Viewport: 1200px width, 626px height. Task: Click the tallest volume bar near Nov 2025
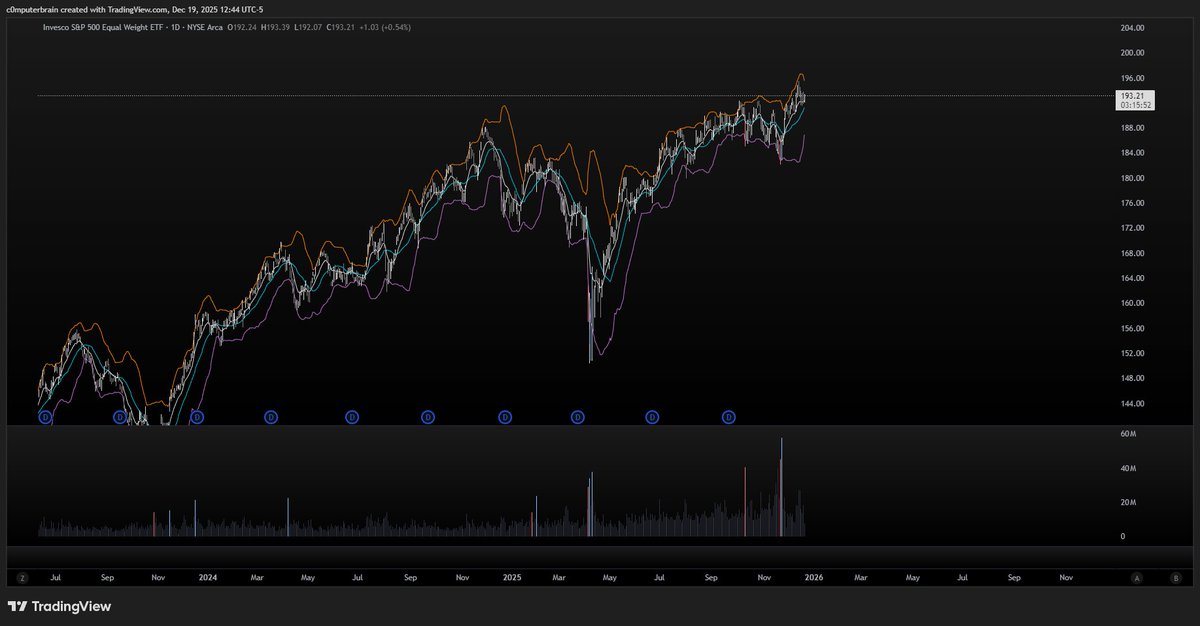coord(781,487)
